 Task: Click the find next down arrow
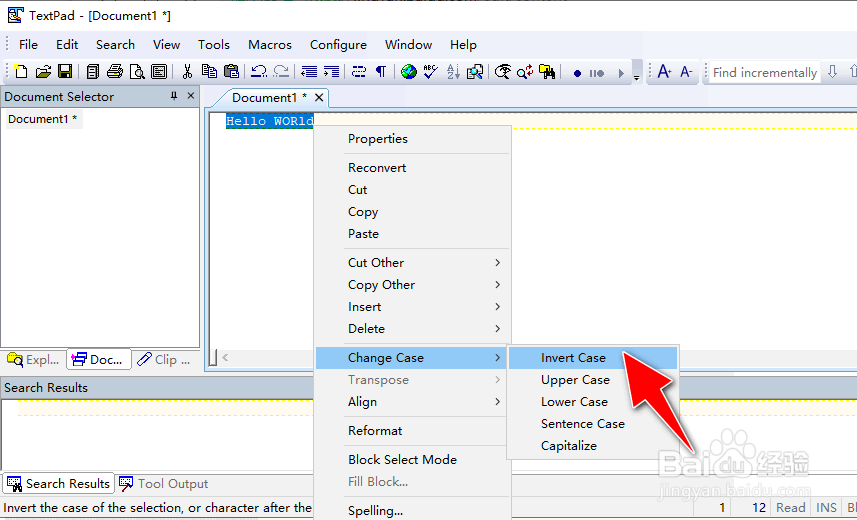(832, 72)
